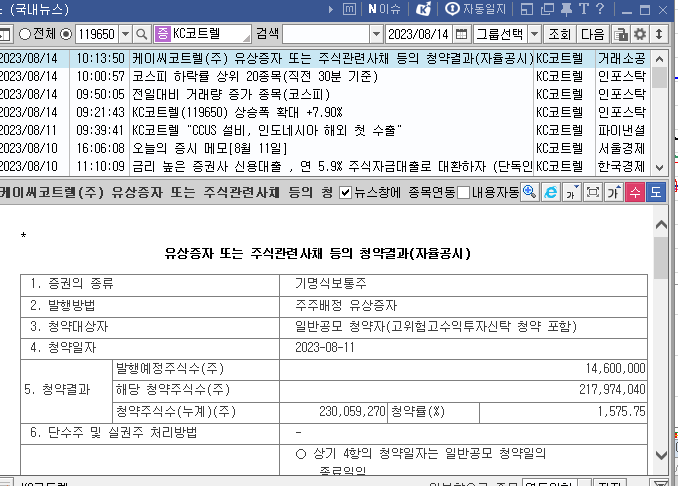This screenshot has width=678, height=486.
Task: Select the 전체 radio button
Action: tap(25, 34)
